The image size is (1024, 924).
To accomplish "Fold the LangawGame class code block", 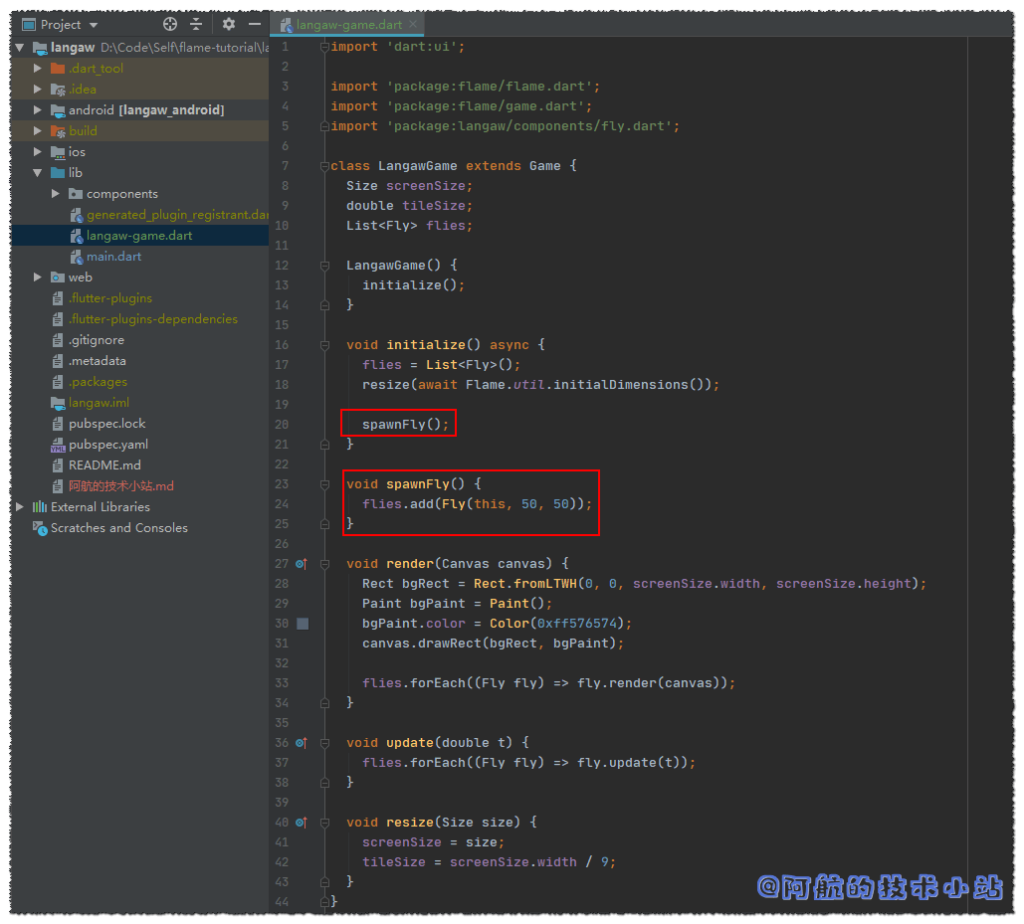I will coord(323,166).
